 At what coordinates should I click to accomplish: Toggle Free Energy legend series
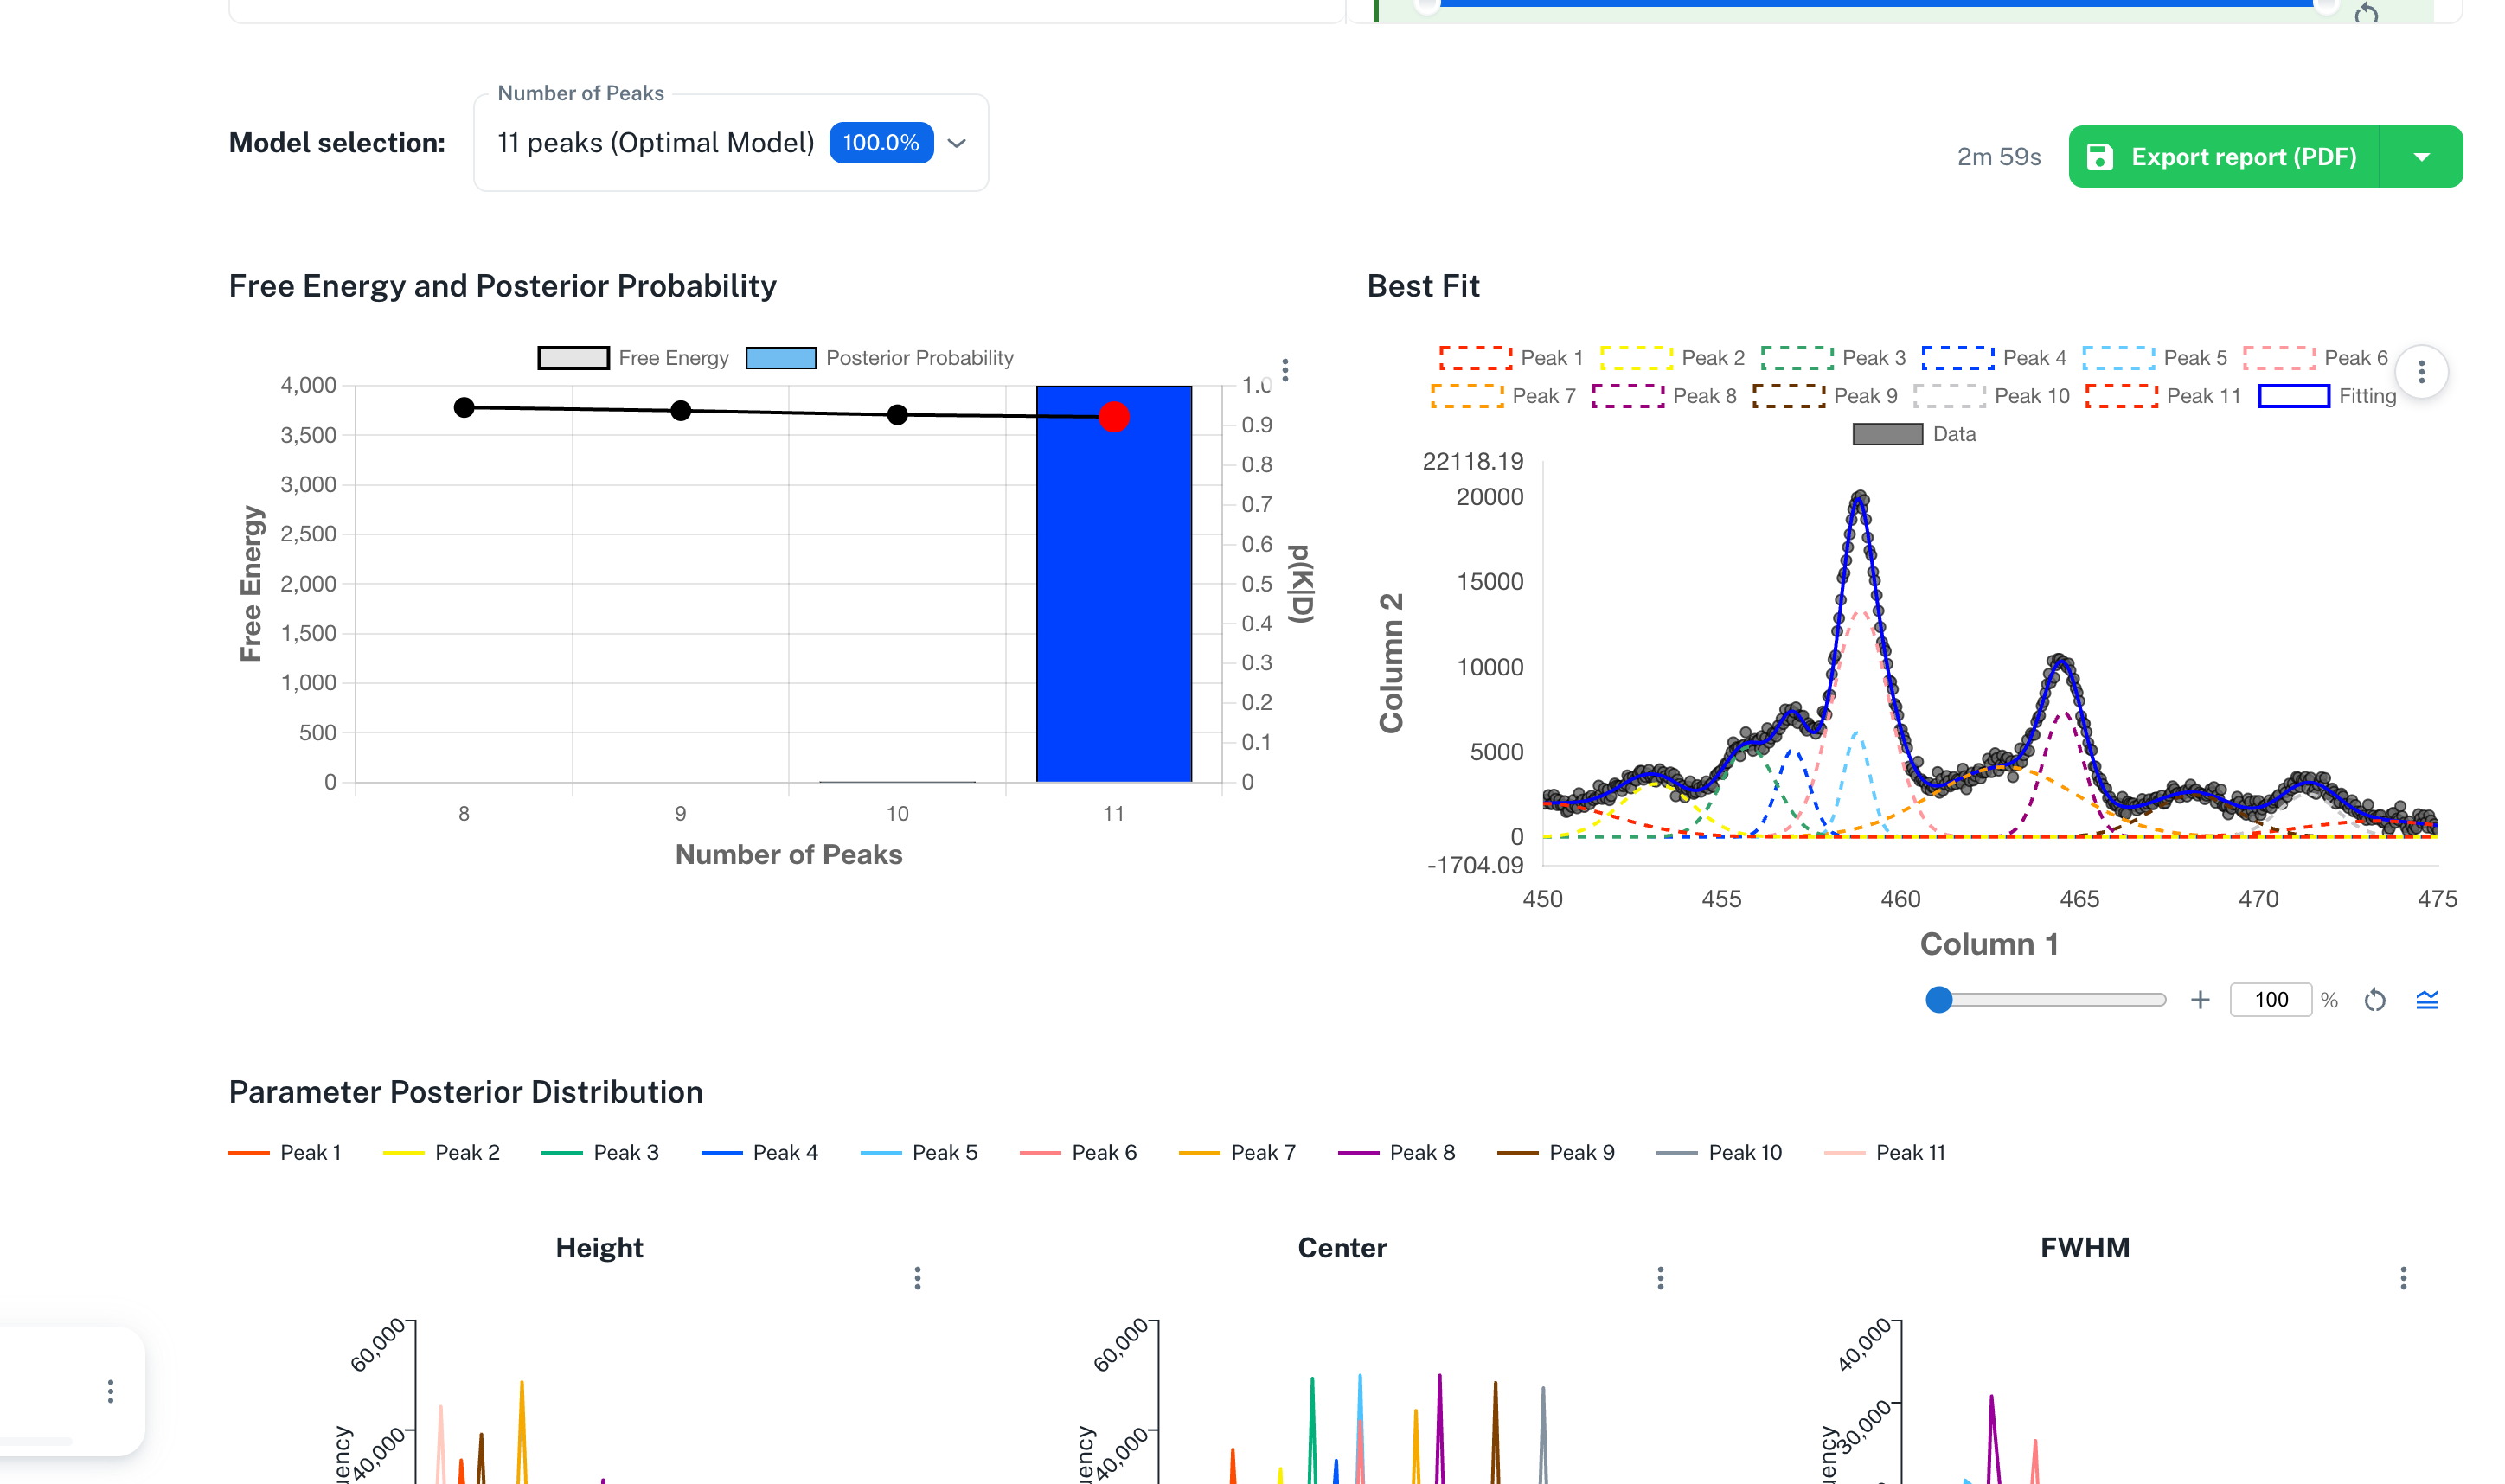(633, 358)
